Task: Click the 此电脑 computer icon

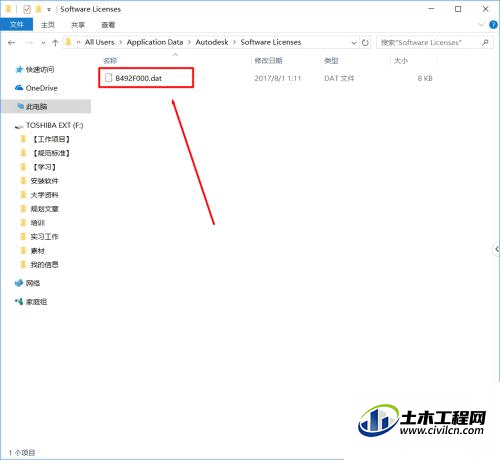Action: coord(20,106)
